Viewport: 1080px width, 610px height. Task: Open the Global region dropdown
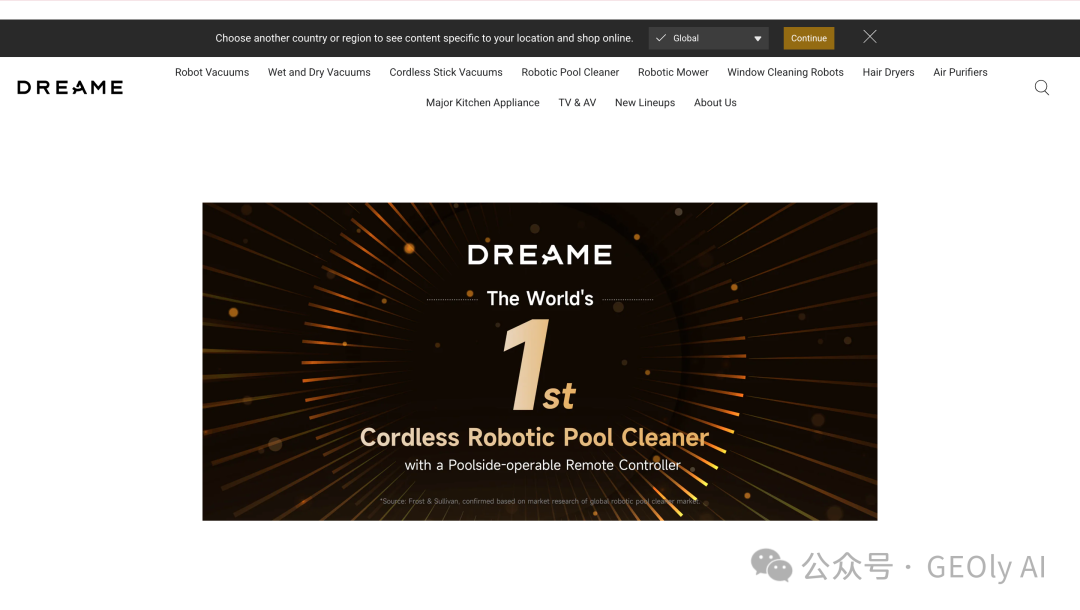[x=708, y=39]
